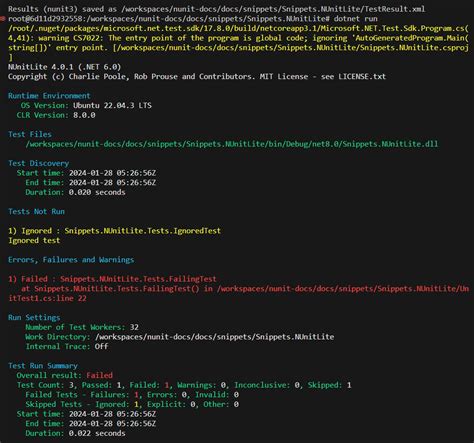Click the CLR Version value '8.0.0'
474x443 pixels.
click(x=84, y=115)
